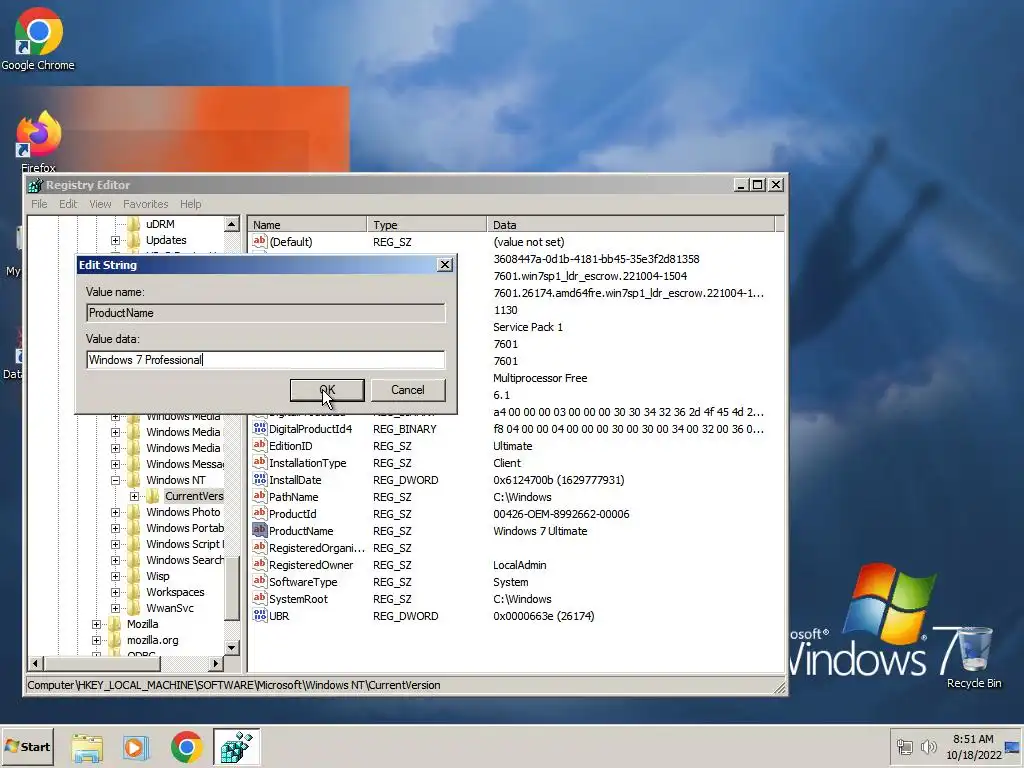Expand the Windows Search key

click(116, 560)
